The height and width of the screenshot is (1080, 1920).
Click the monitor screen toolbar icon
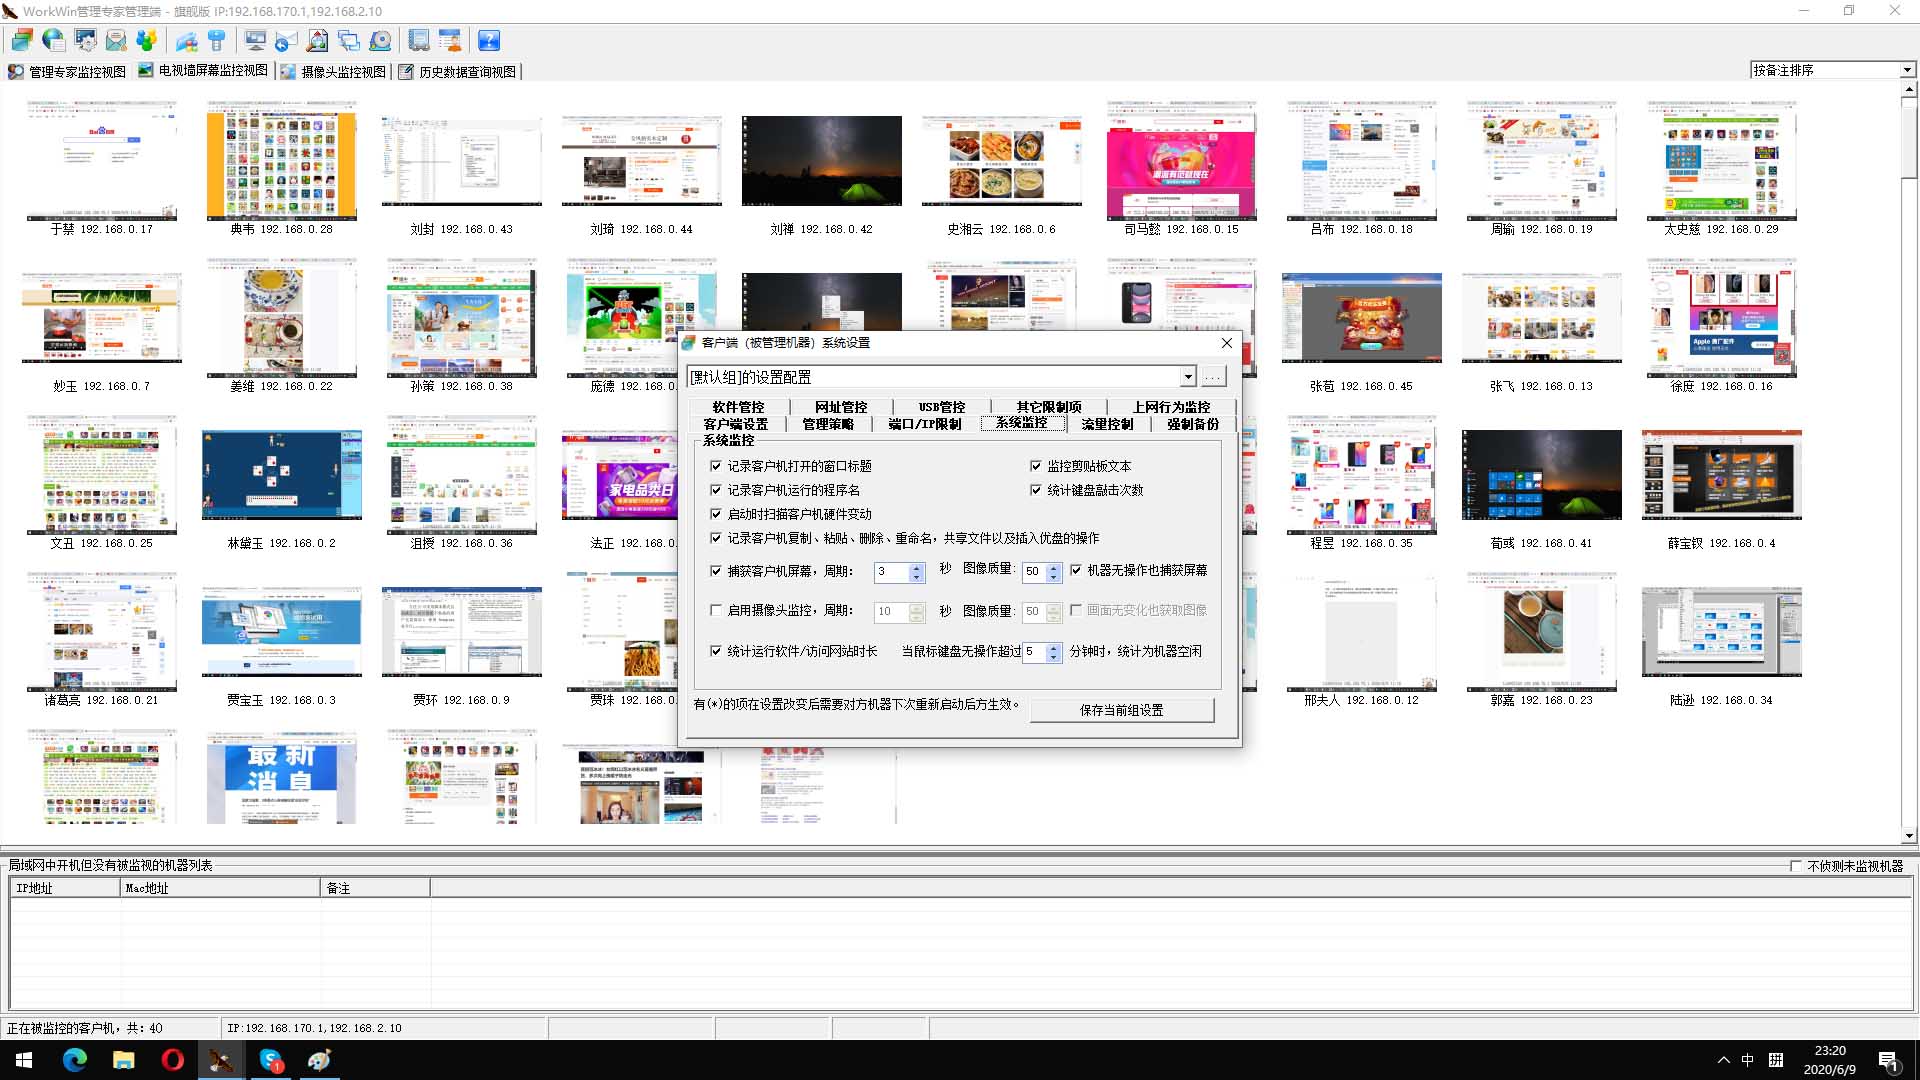255,40
